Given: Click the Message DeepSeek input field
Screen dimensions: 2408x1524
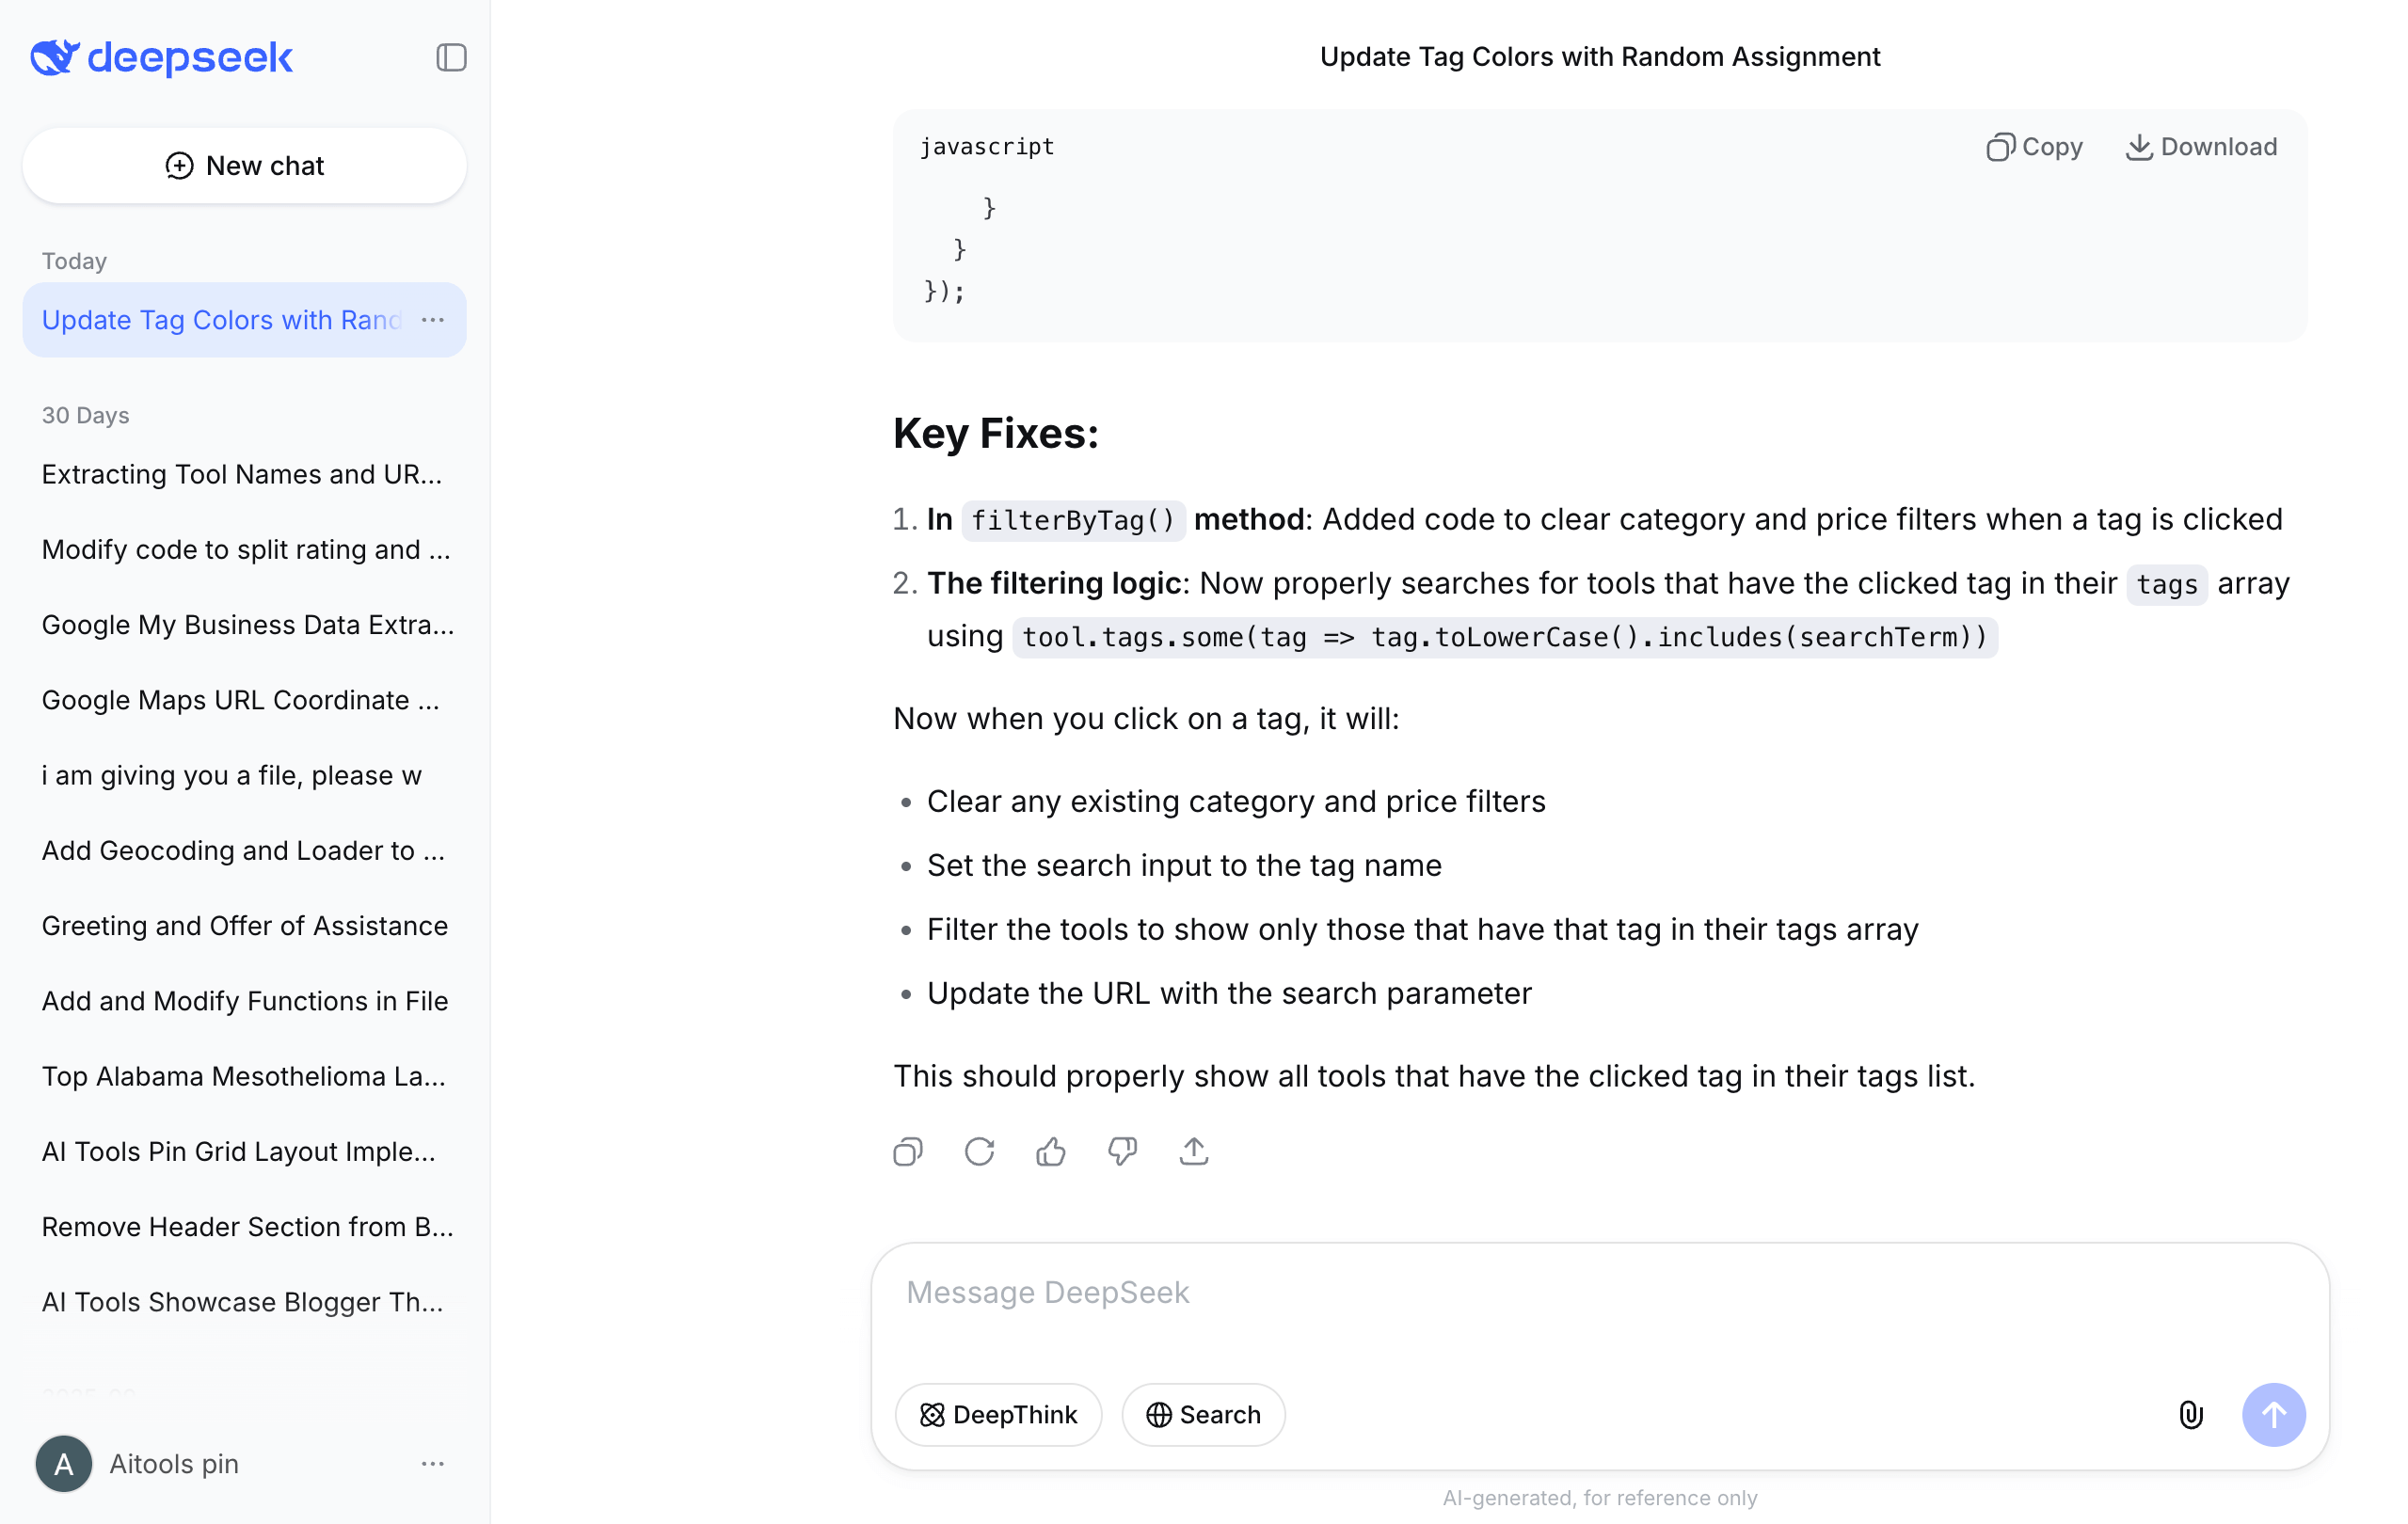Looking at the screenshot, I should (1500, 1292).
